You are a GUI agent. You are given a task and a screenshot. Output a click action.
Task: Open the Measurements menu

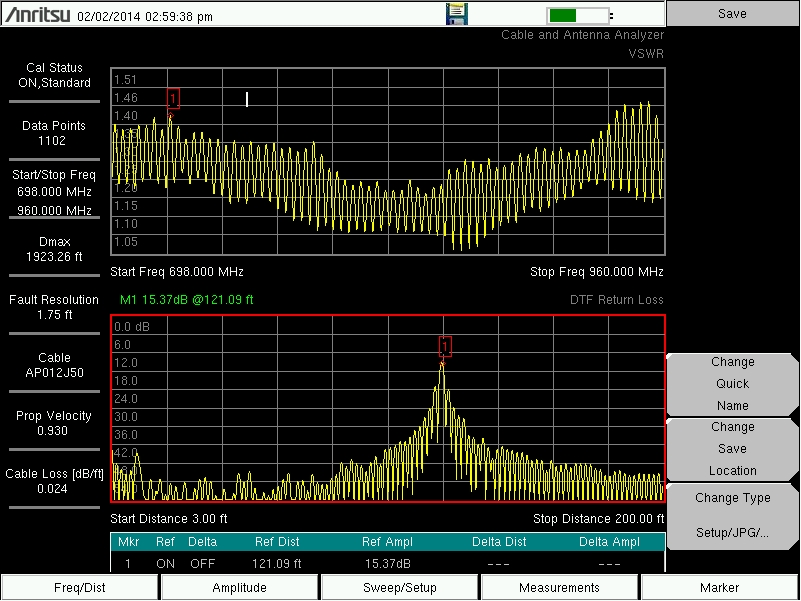click(560, 588)
